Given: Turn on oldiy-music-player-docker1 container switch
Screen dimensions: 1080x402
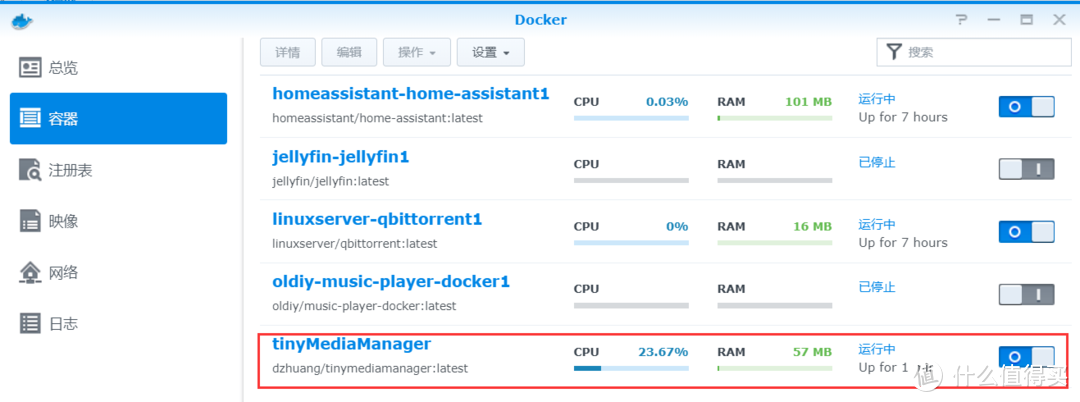Looking at the screenshot, I should click(1026, 295).
